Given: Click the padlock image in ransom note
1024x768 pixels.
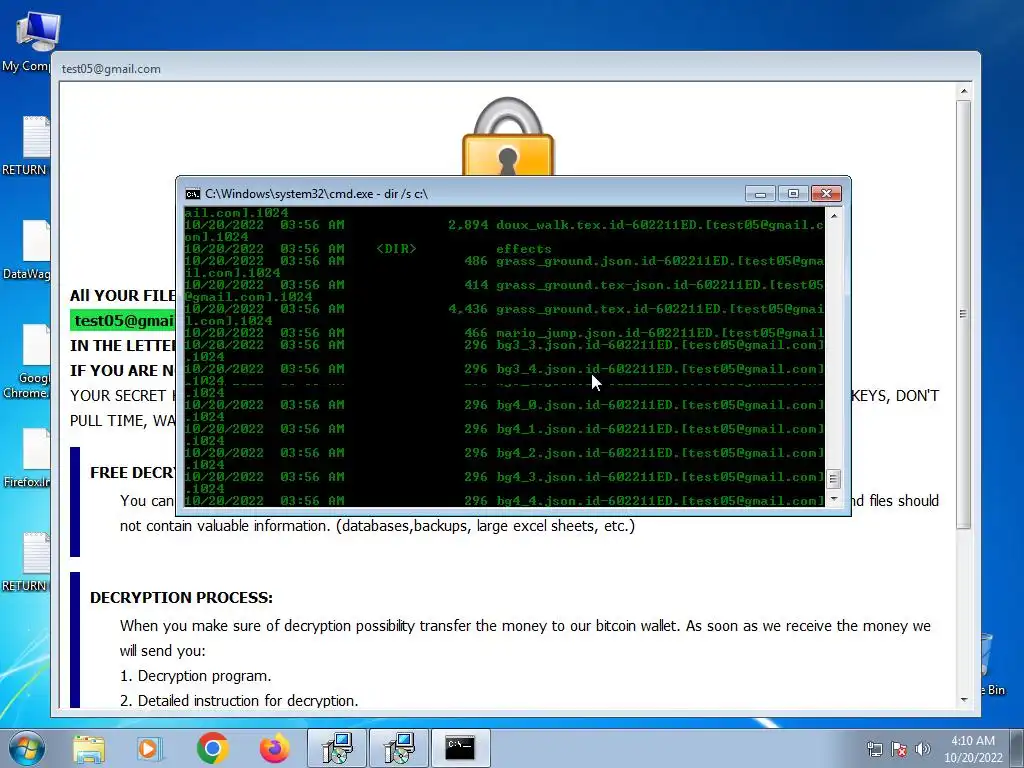Looking at the screenshot, I should 508,136.
